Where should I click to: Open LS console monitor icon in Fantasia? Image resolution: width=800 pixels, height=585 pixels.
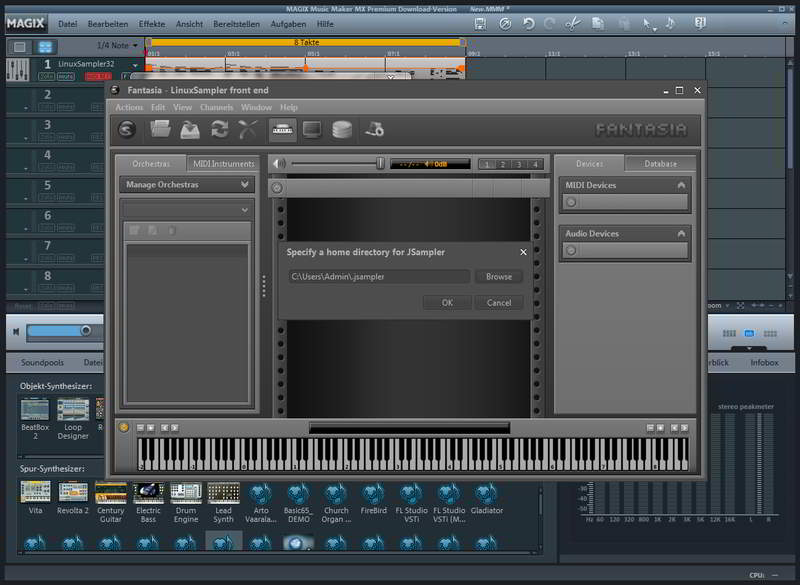click(x=312, y=130)
